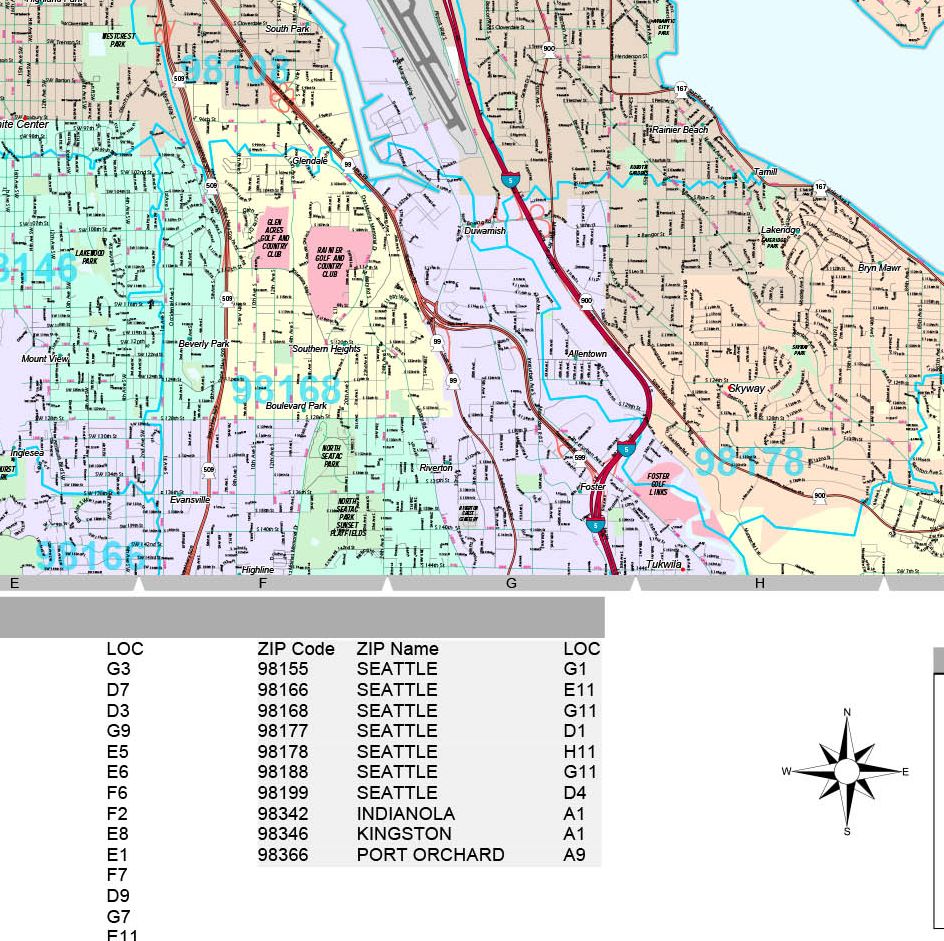Click the Foster Golf Links label
This screenshot has height=941, width=944.
(658, 484)
